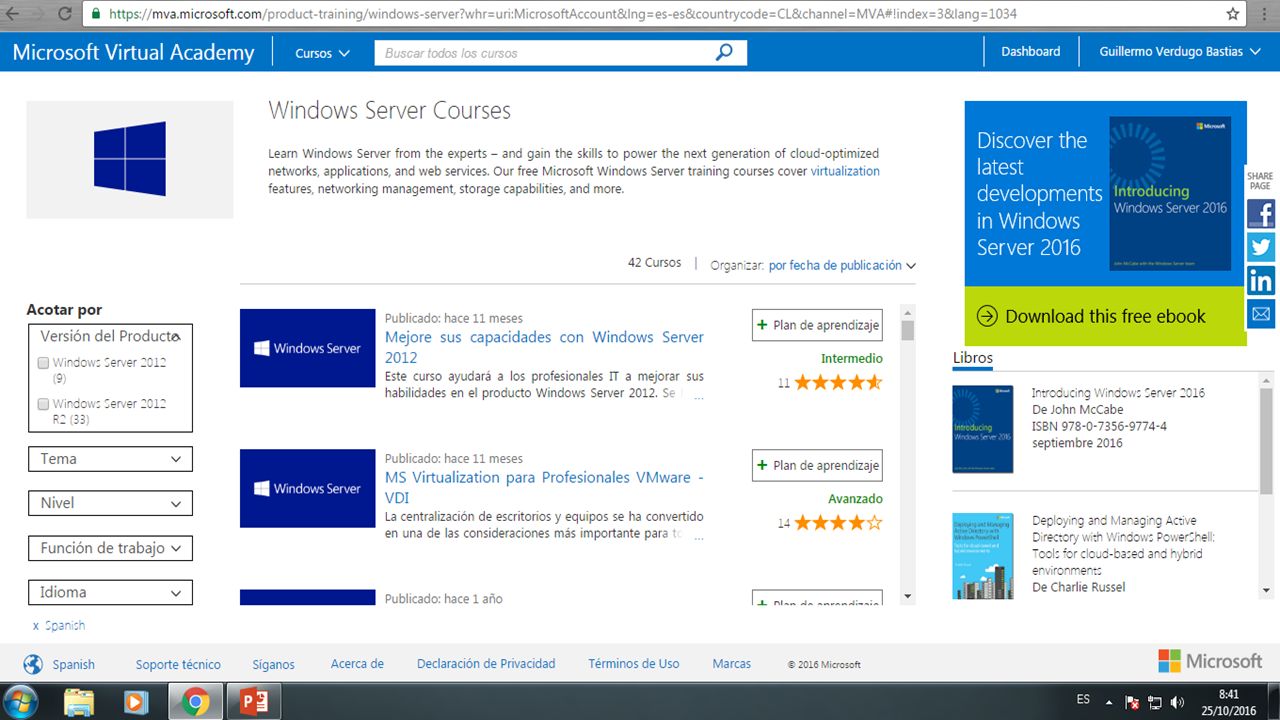Click the Buscar todos los cursos search field
Viewport: 1280px width, 720px height.
(x=545, y=53)
